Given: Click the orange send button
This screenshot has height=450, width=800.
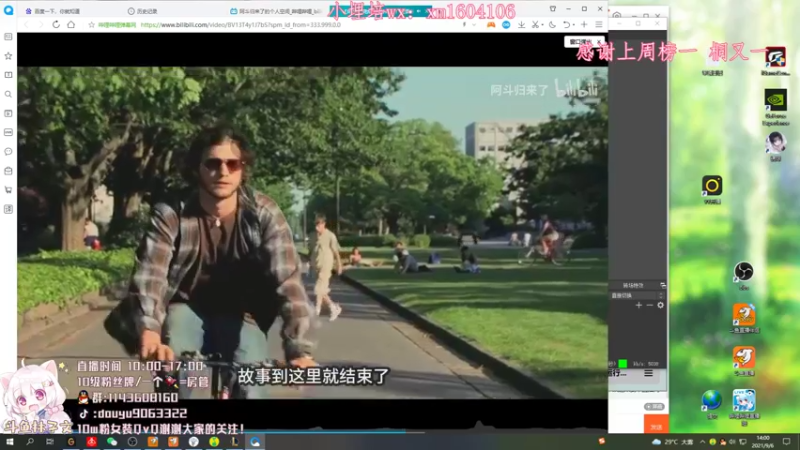Looking at the screenshot, I should pos(656,426).
